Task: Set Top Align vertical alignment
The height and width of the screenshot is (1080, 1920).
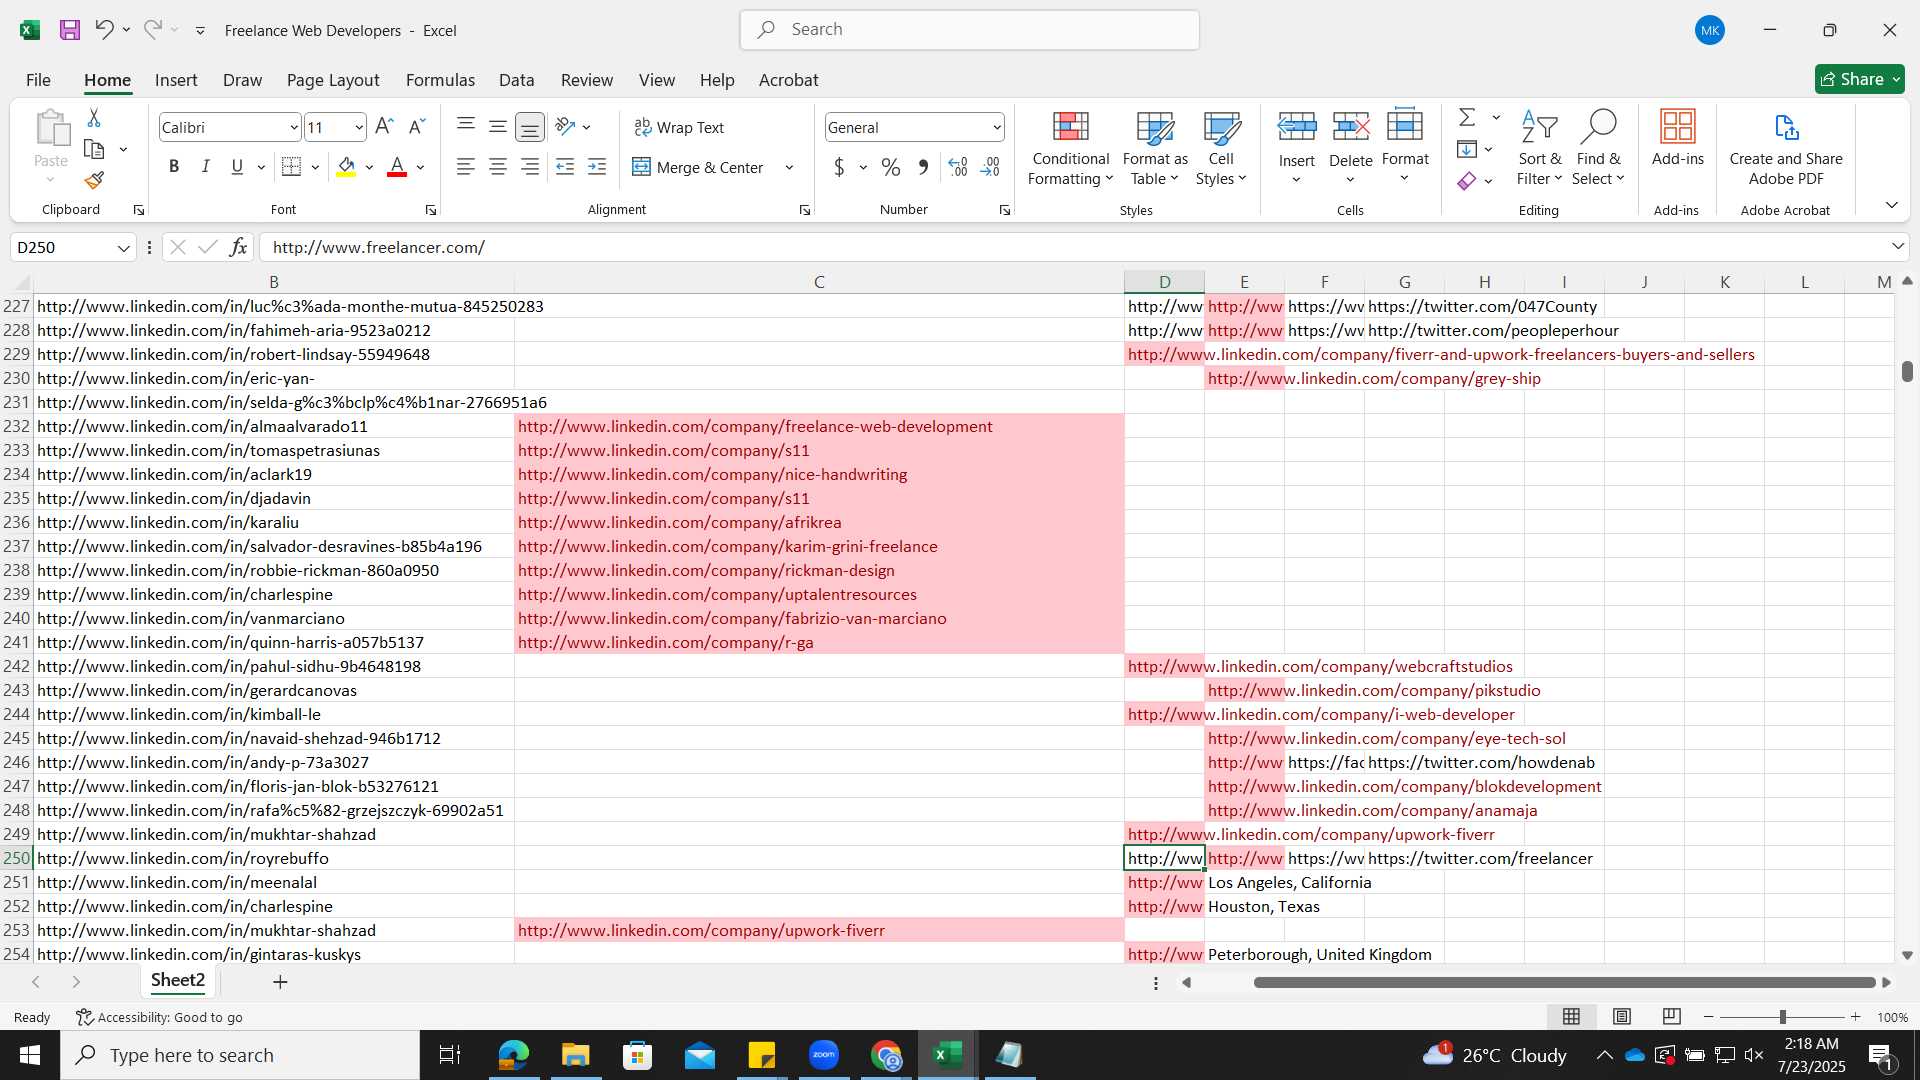Action: pos(466,127)
